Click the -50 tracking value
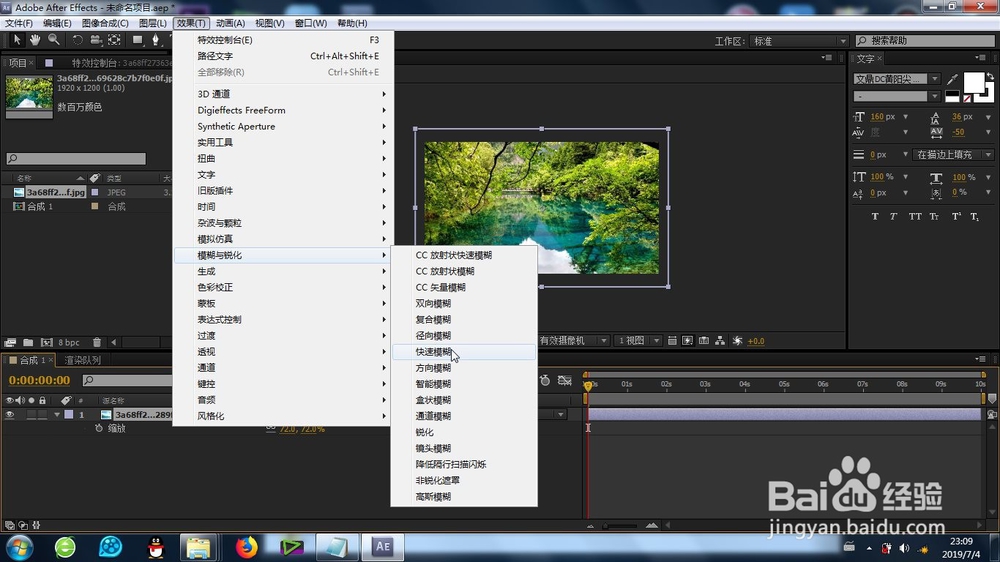1000x562 pixels. (x=958, y=132)
